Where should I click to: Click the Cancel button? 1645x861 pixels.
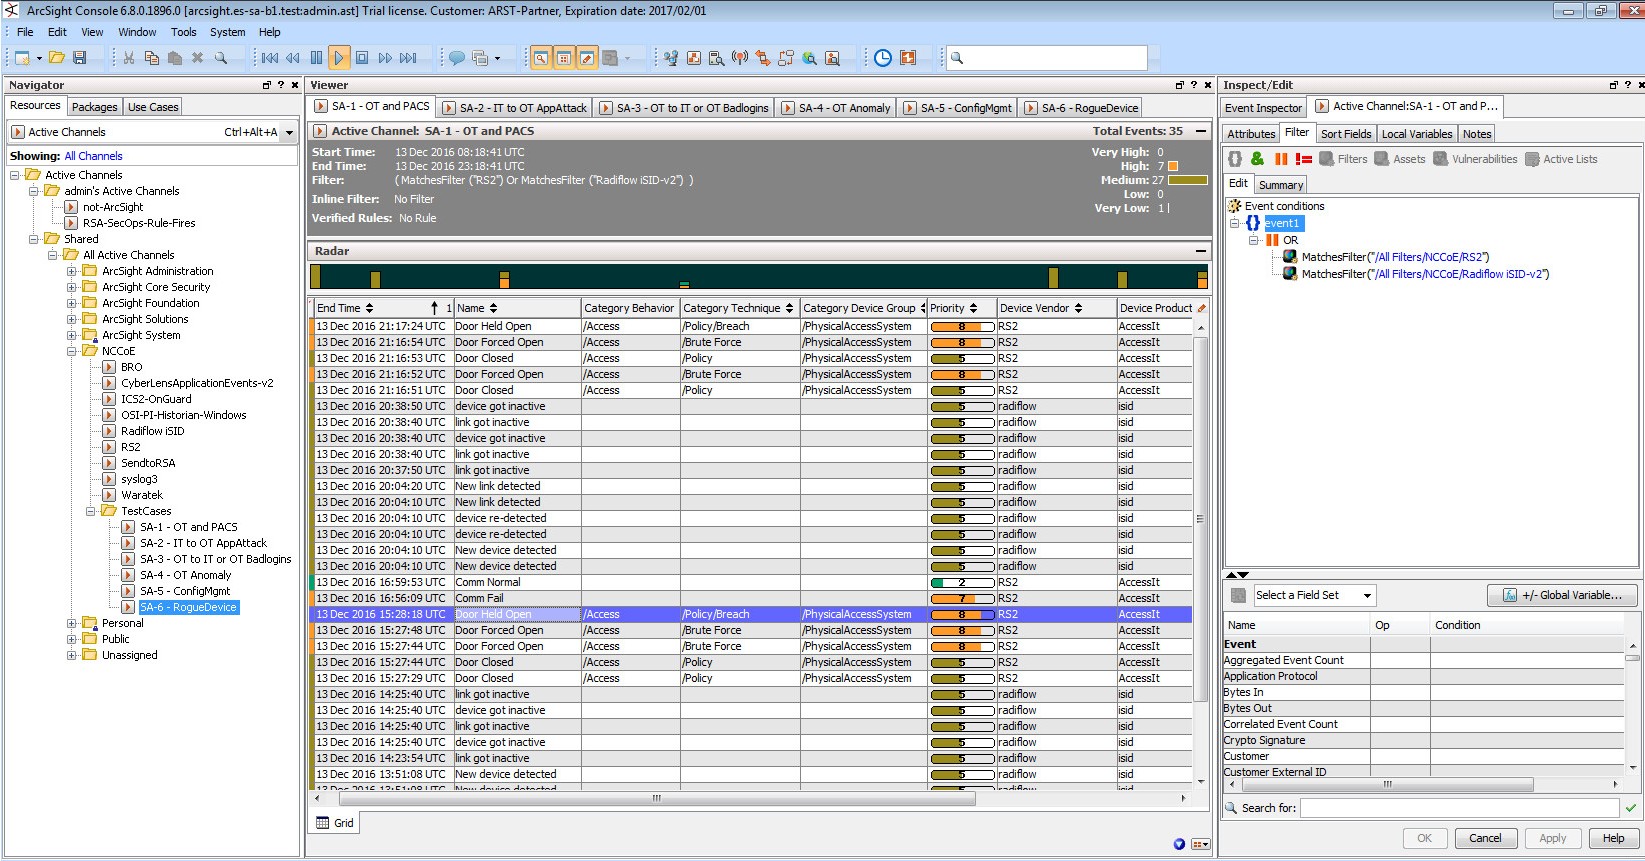[1485, 838]
